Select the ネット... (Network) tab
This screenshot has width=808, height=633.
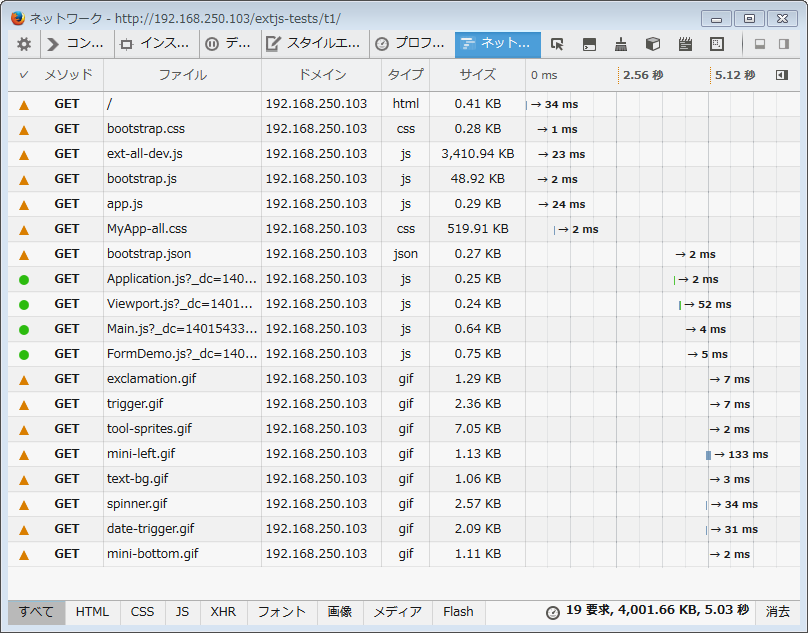pos(497,44)
